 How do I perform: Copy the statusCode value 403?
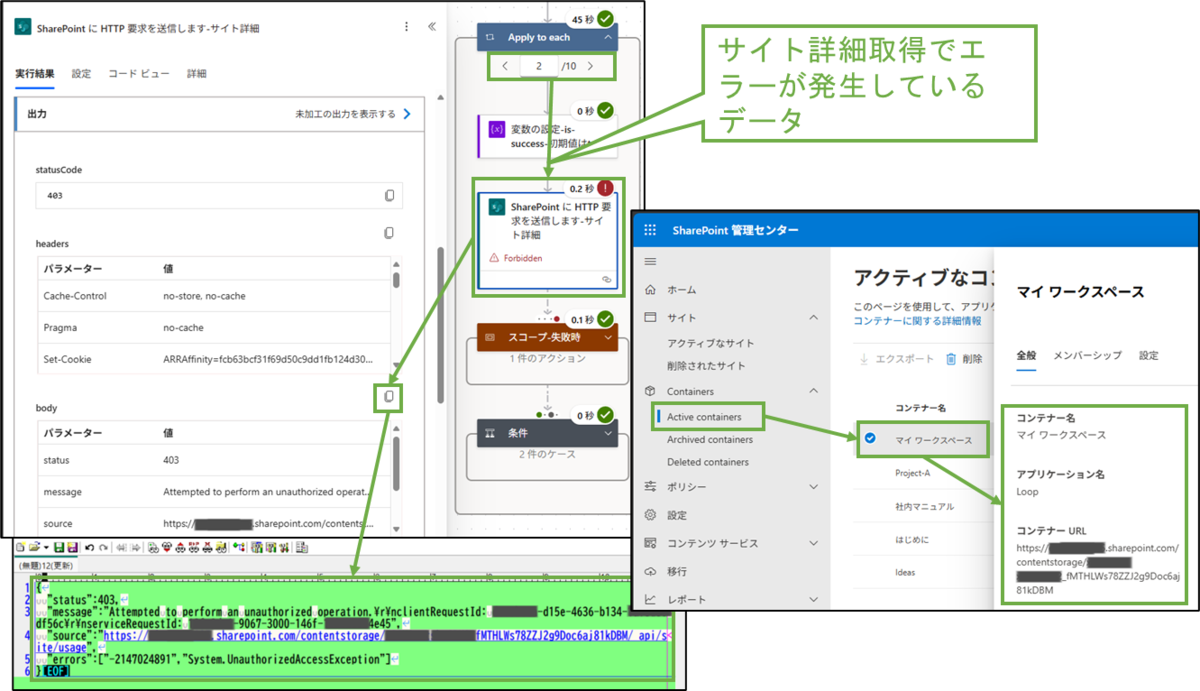(x=390, y=195)
